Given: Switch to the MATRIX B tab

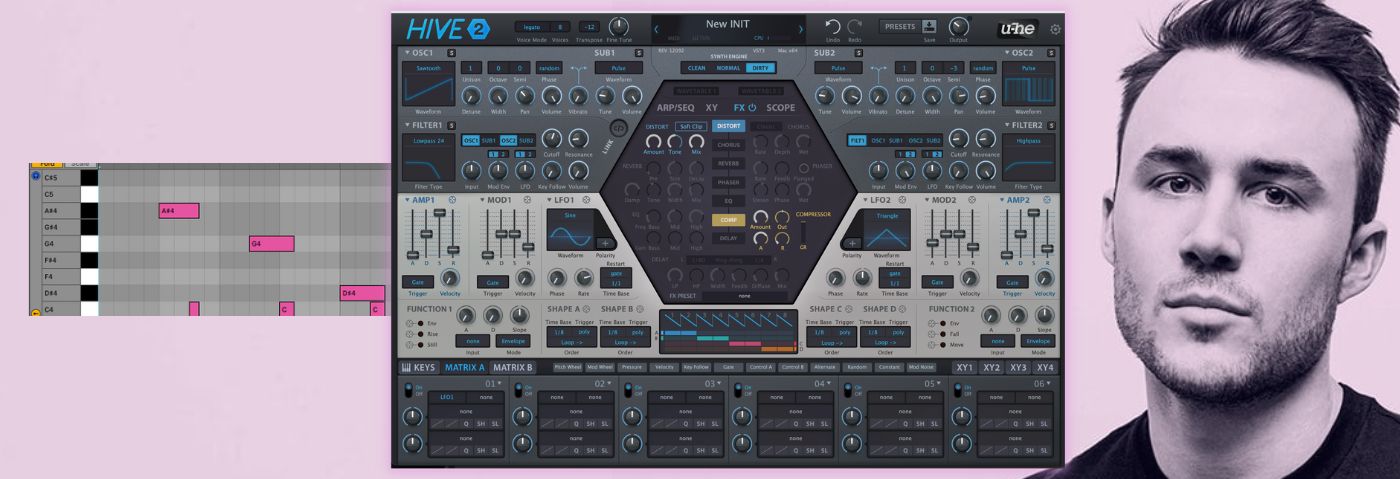Looking at the screenshot, I should click(513, 368).
